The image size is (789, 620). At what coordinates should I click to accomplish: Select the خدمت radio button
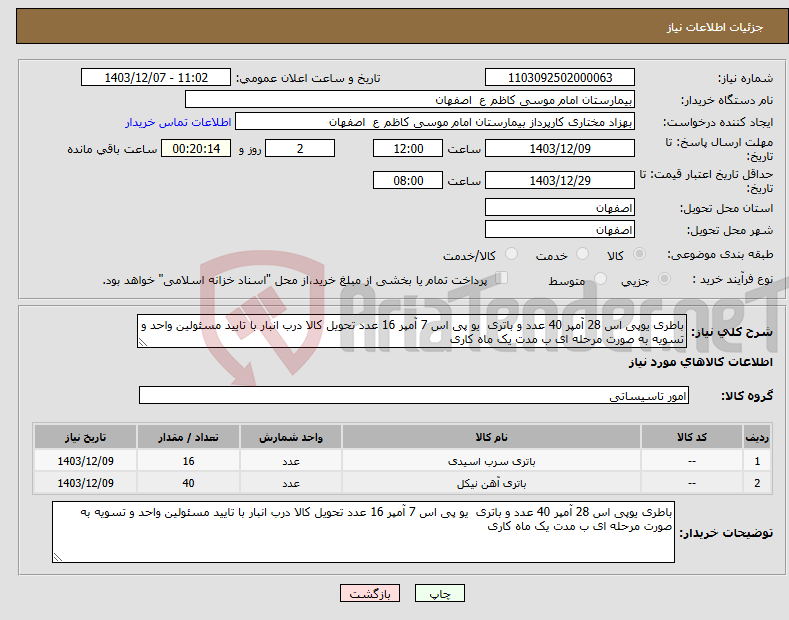tap(582, 254)
